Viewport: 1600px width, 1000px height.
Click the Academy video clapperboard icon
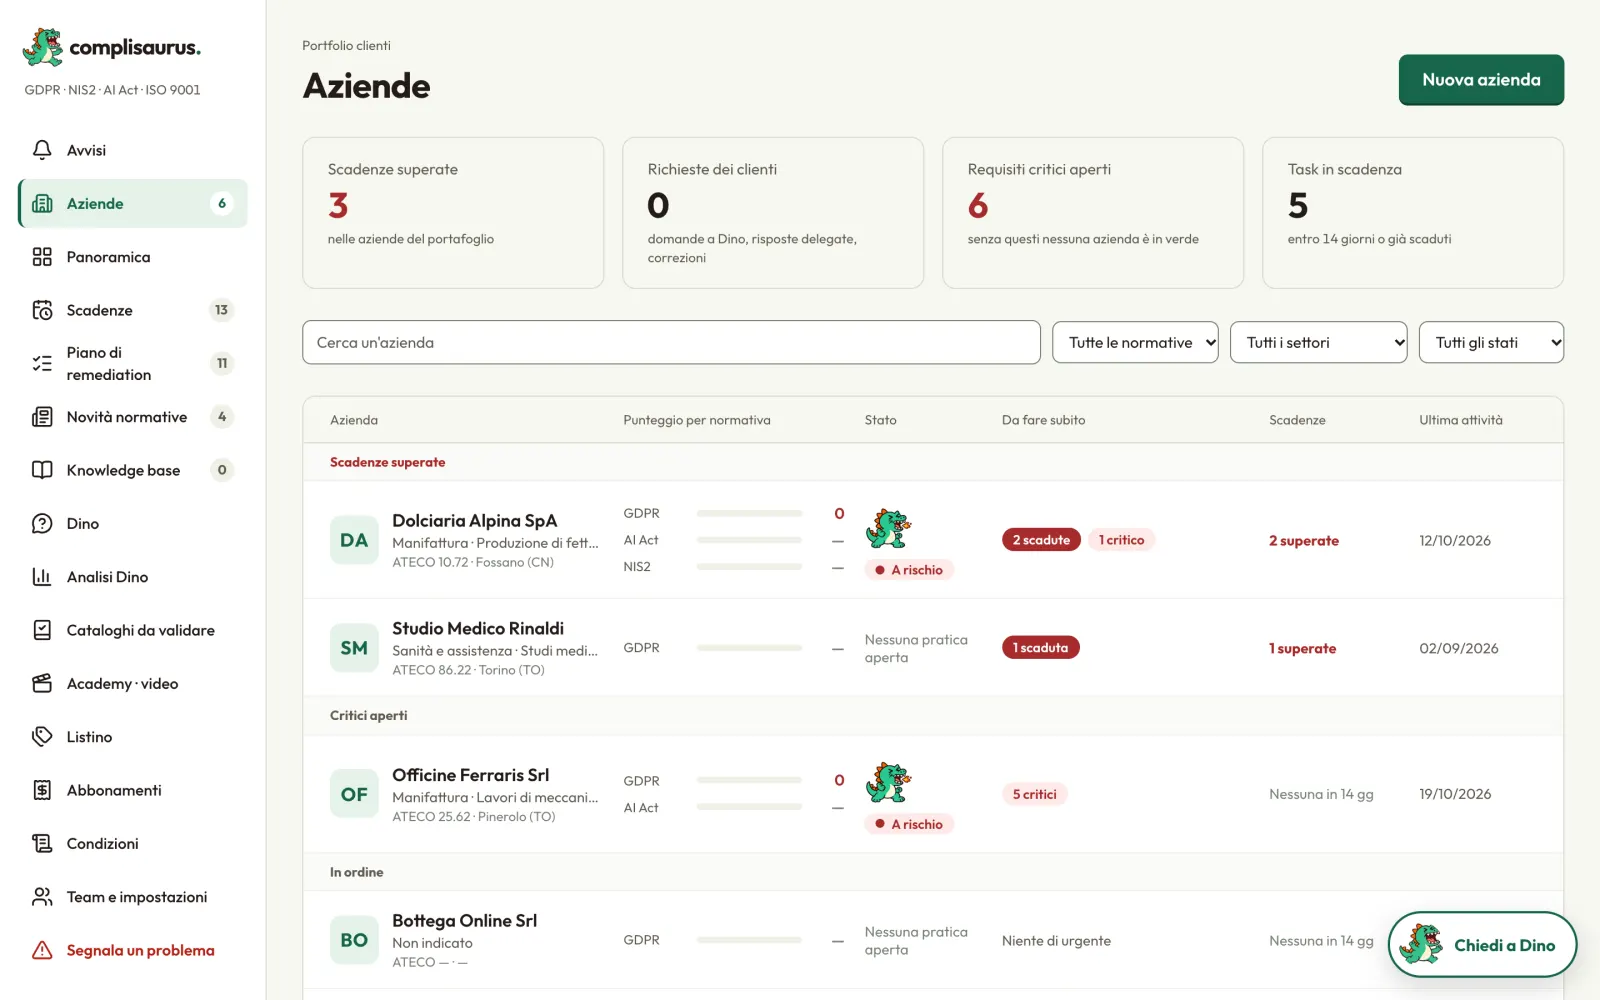pos(42,683)
